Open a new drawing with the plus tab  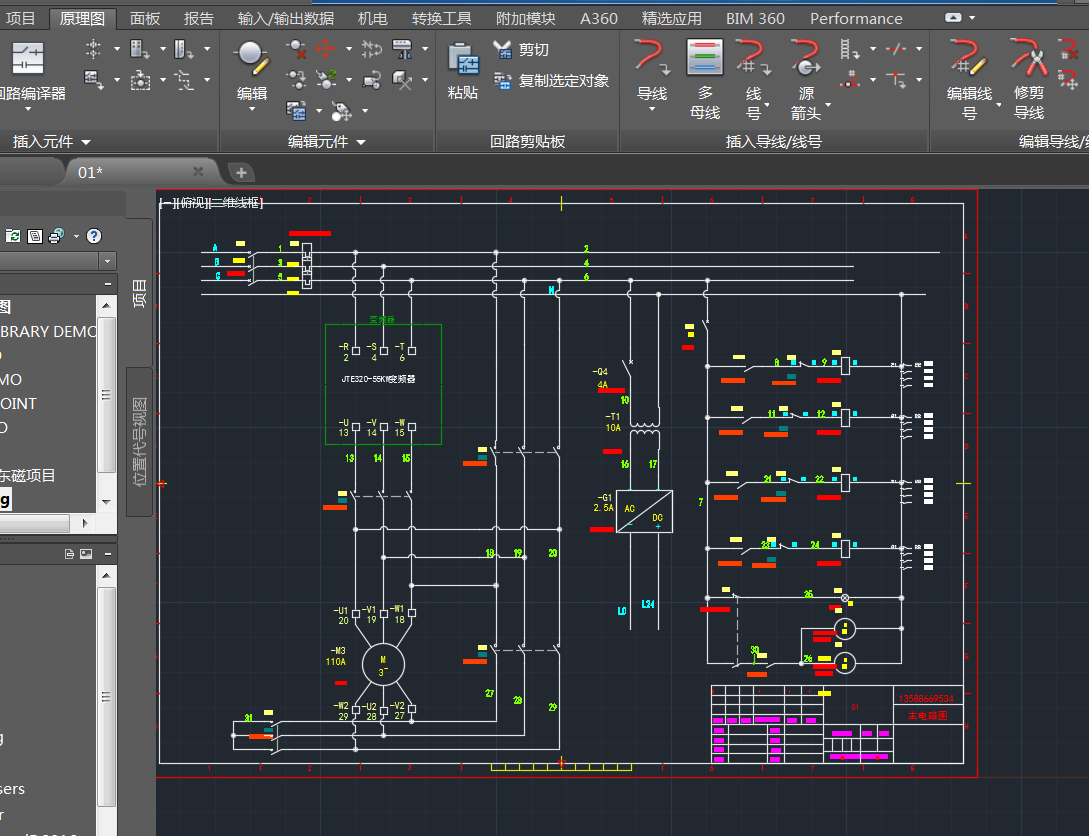tap(239, 172)
